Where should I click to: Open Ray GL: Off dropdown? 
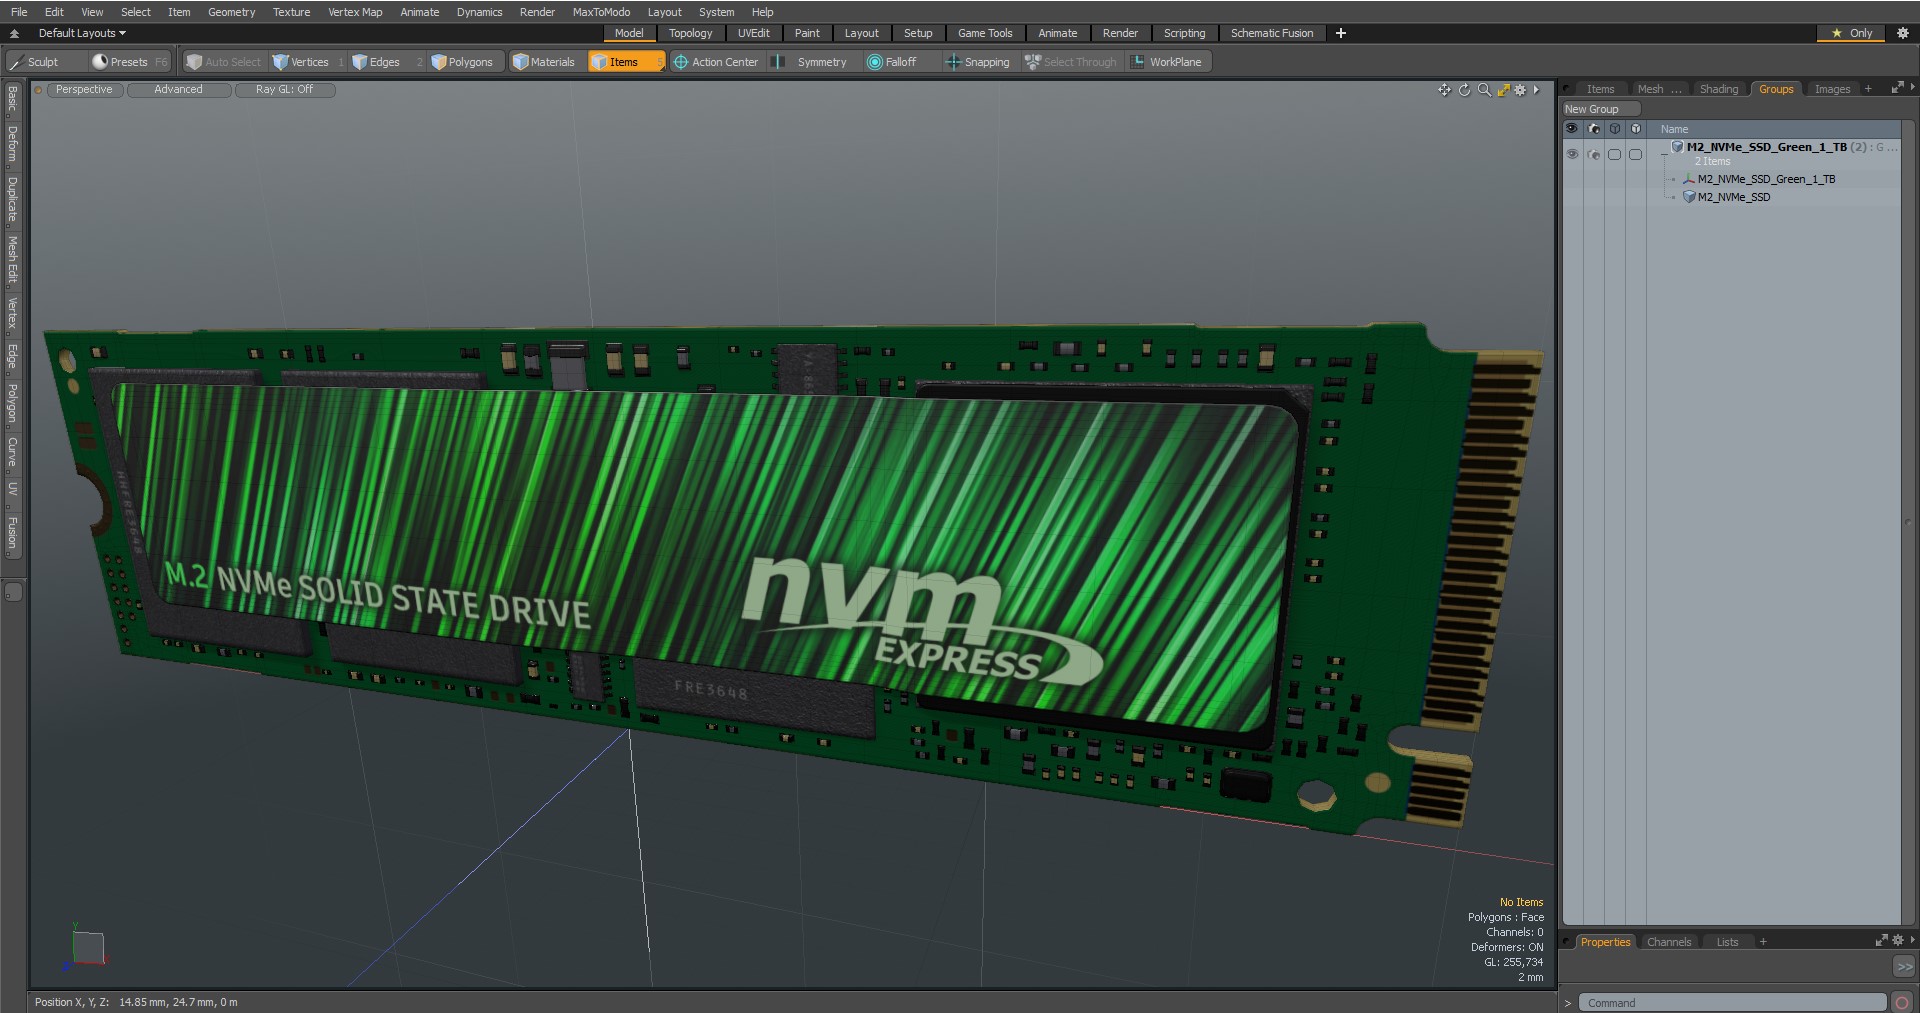pos(284,89)
